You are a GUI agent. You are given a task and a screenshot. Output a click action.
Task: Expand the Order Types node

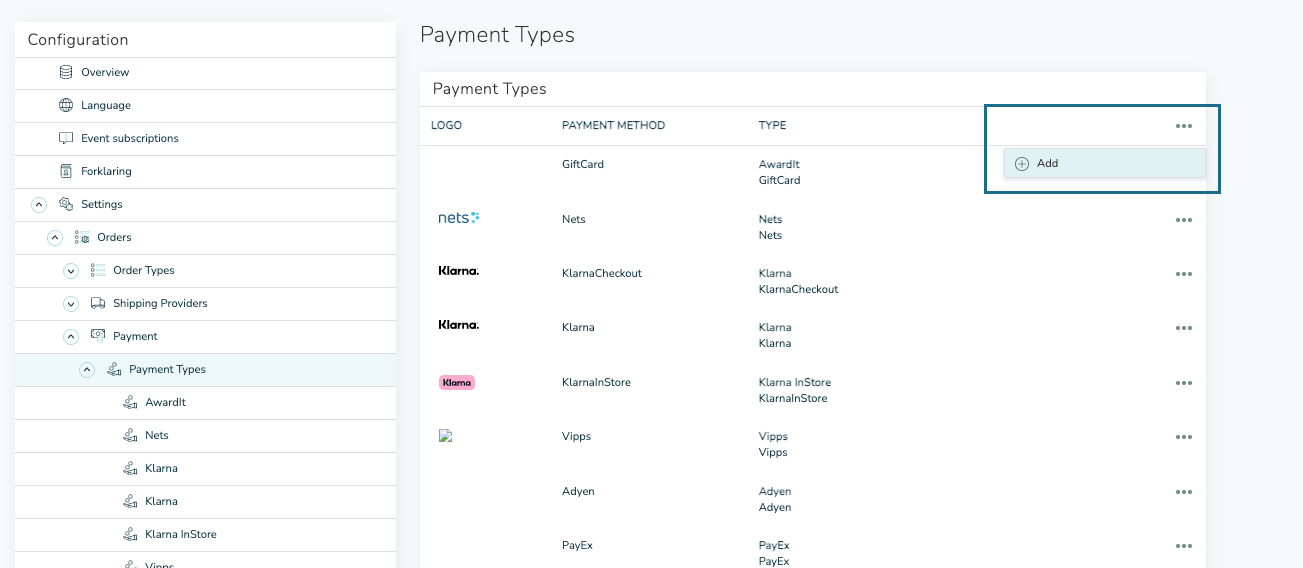pyautogui.click(x=71, y=270)
